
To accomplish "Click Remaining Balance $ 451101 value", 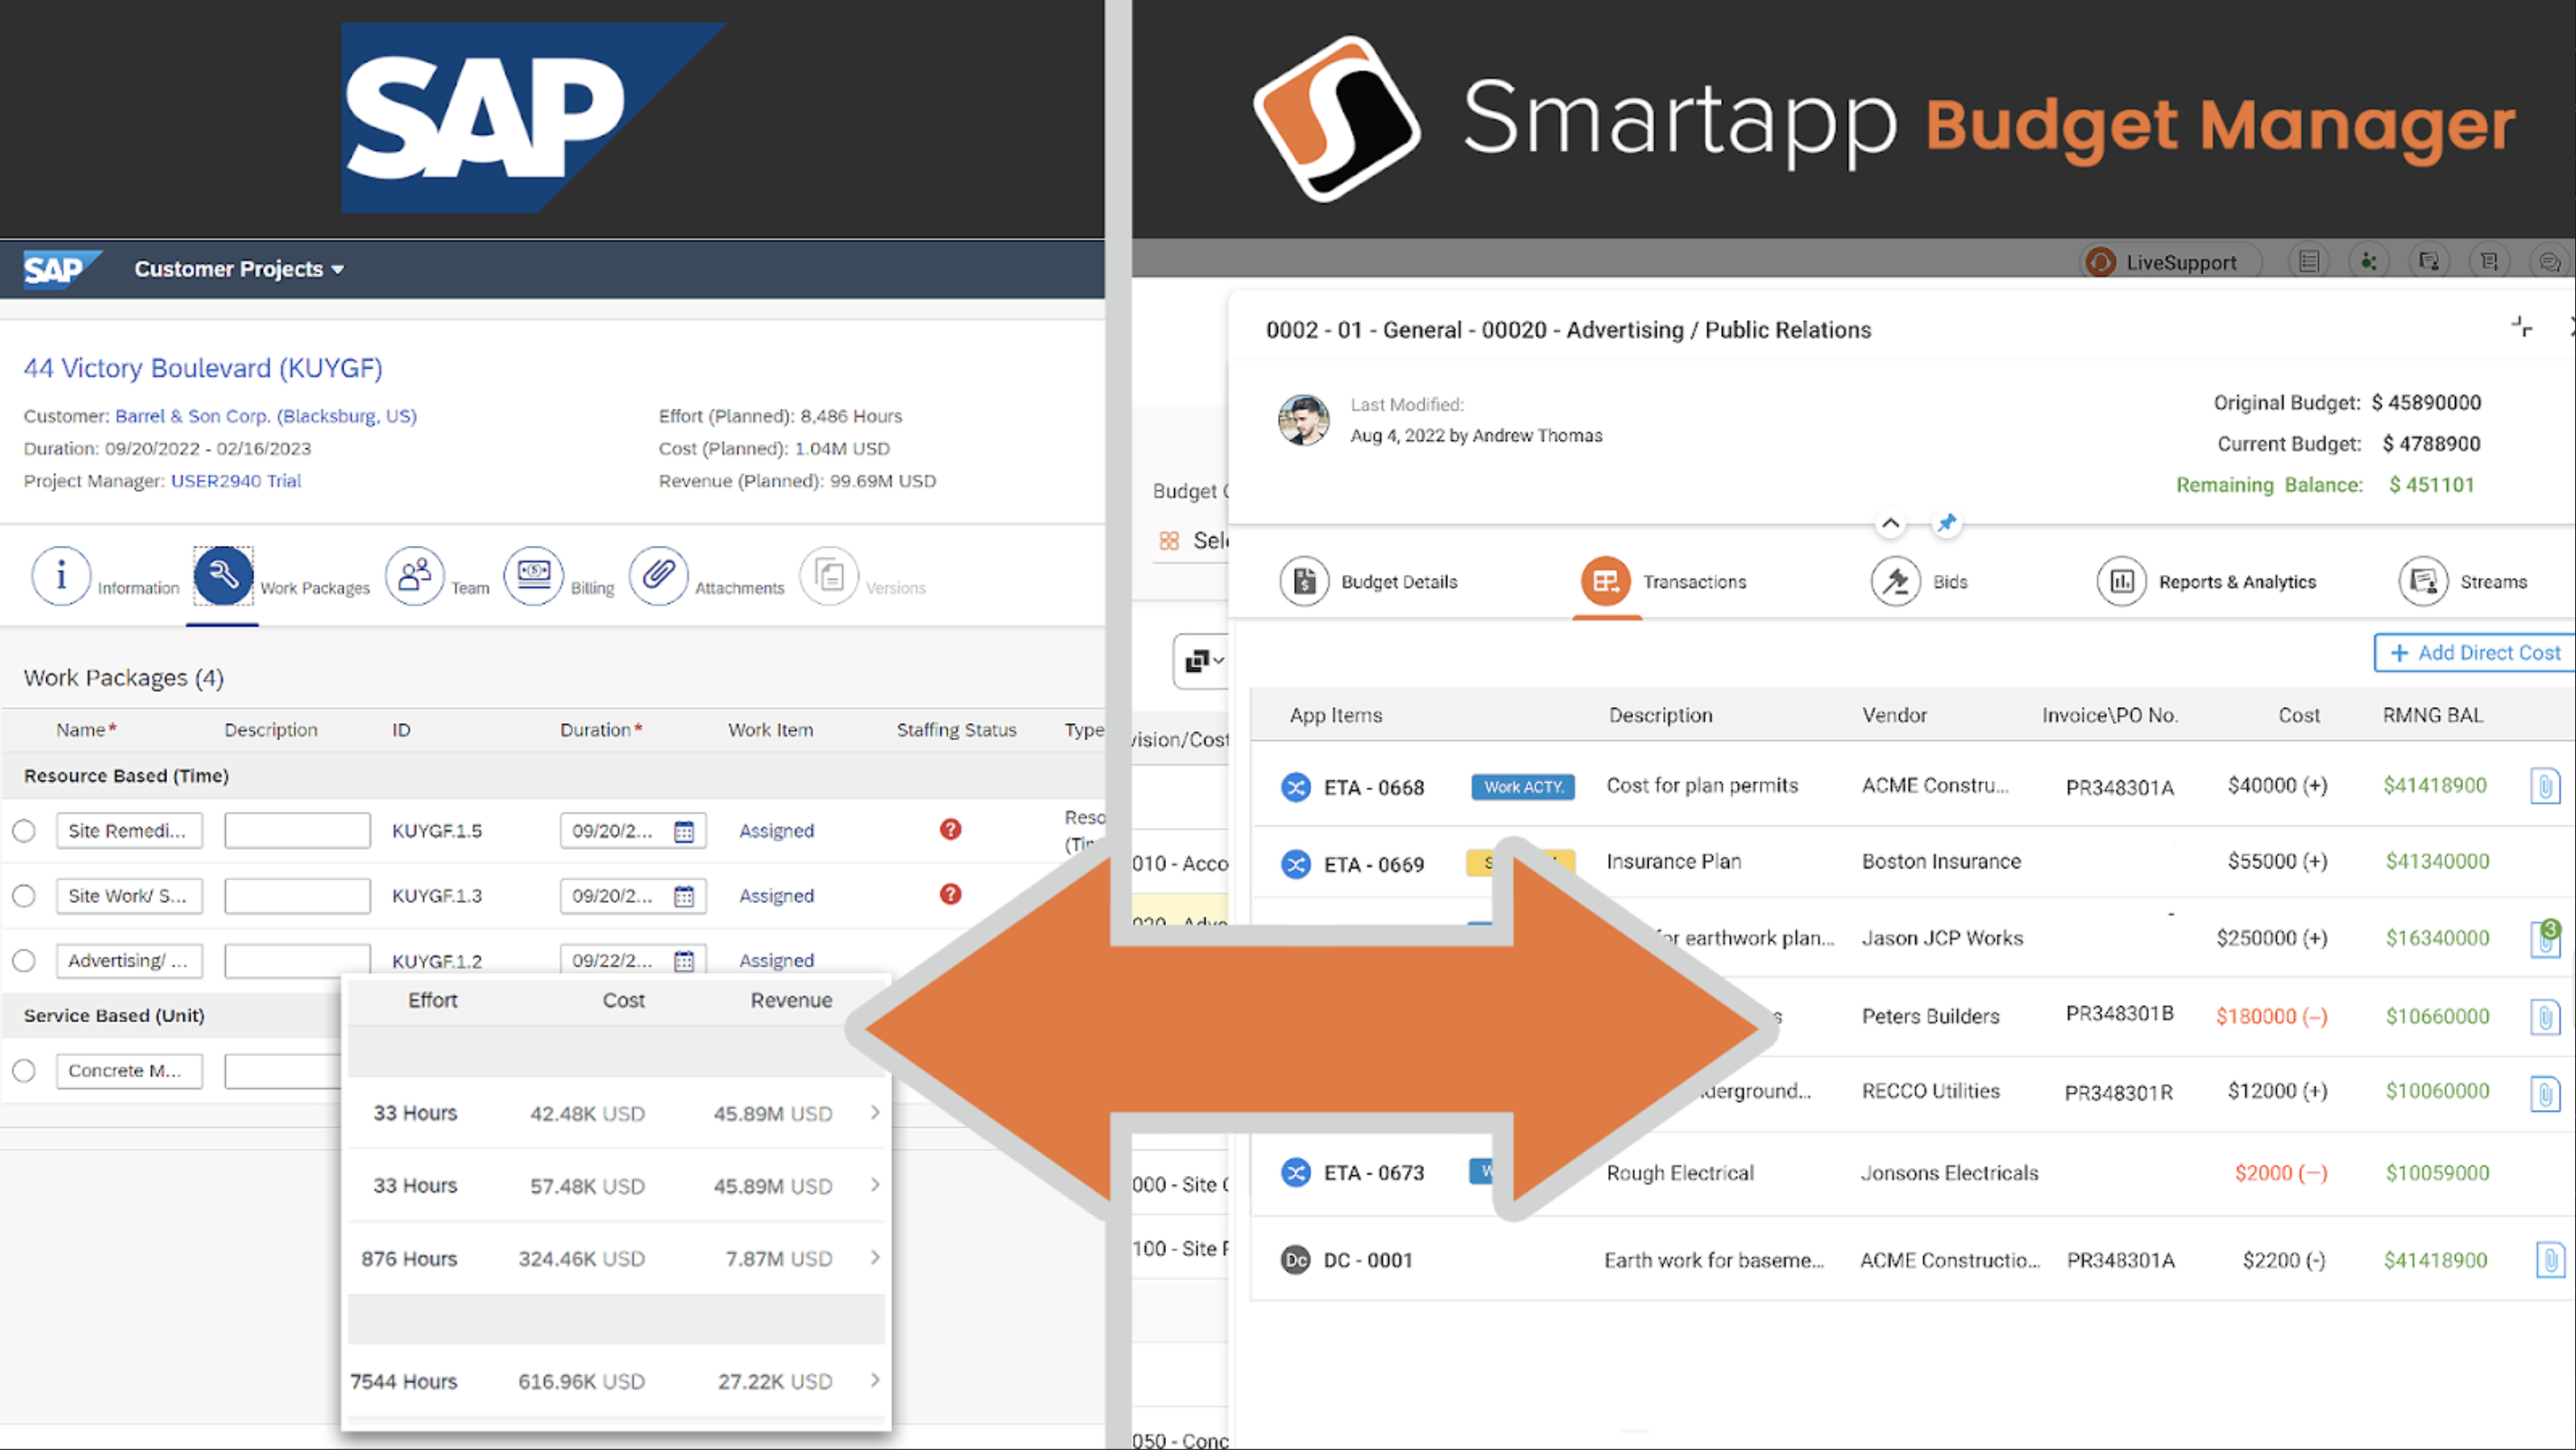I will click(2431, 485).
